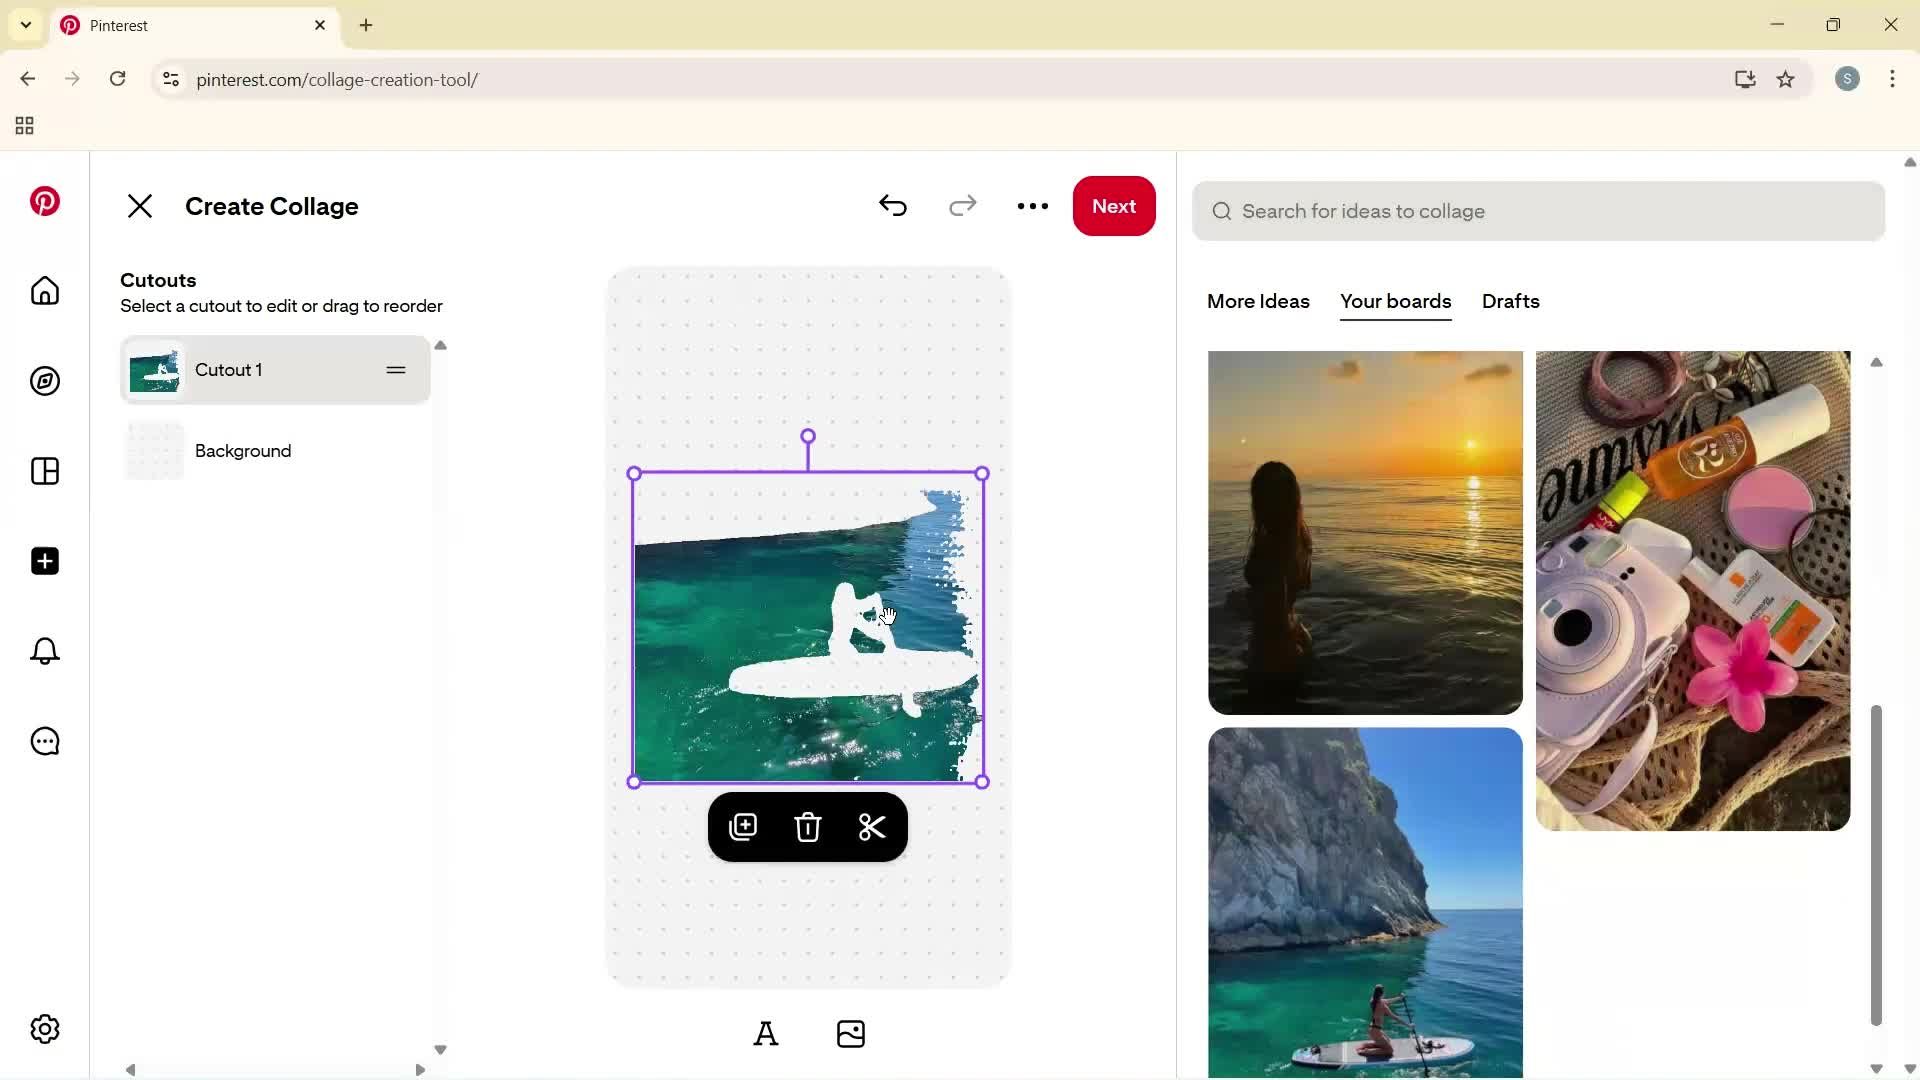Viewport: 1920px width, 1080px height.
Task: Open Pinterest home from the sidebar
Action: [44, 291]
